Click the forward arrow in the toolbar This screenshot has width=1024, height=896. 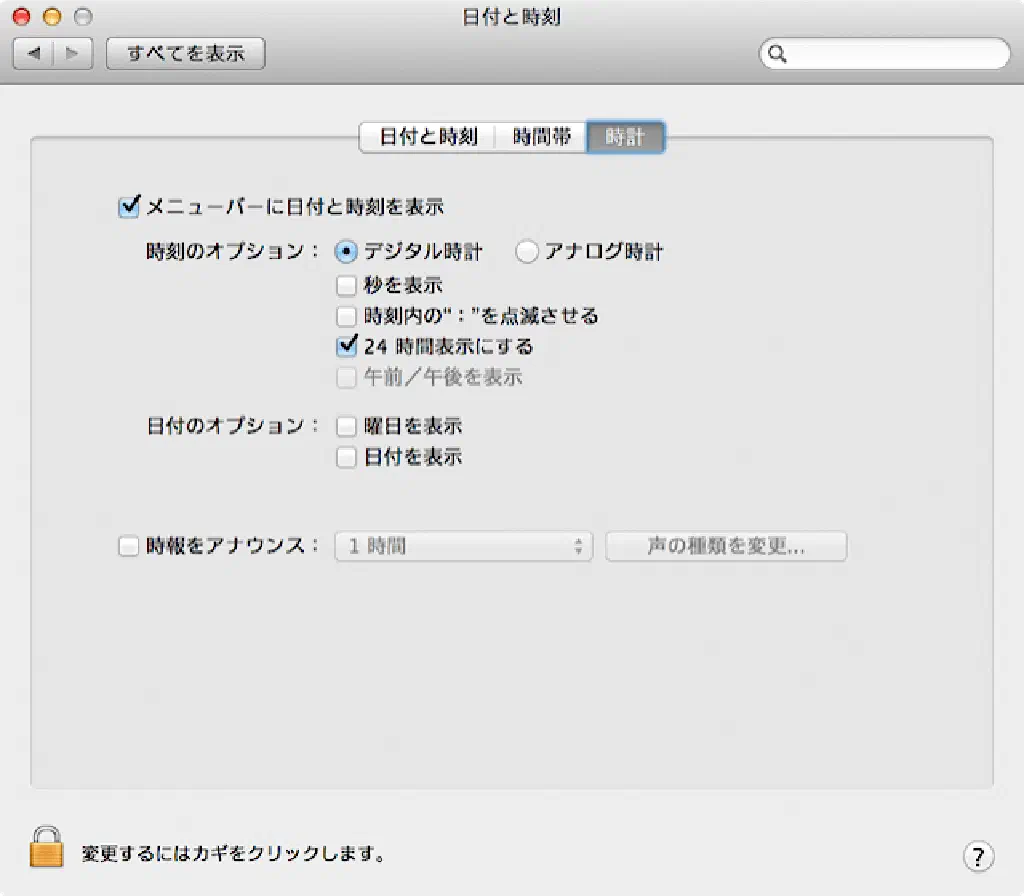(72, 53)
